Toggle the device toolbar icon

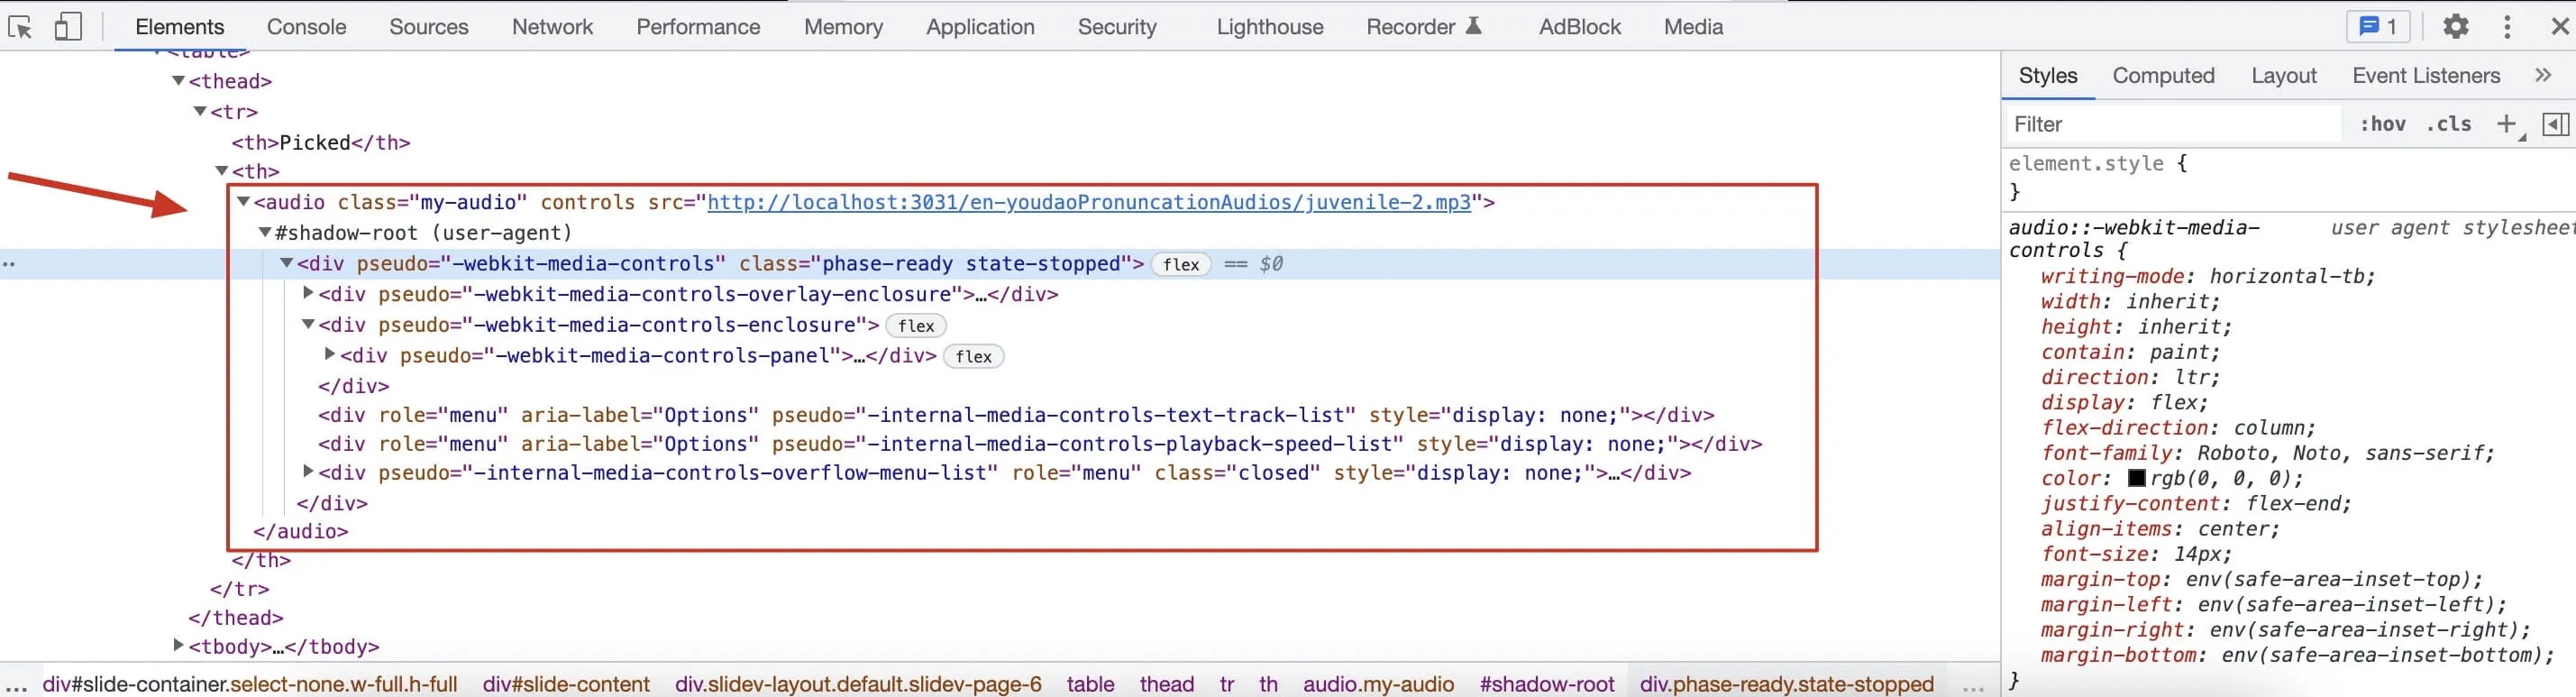click(67, 27)
